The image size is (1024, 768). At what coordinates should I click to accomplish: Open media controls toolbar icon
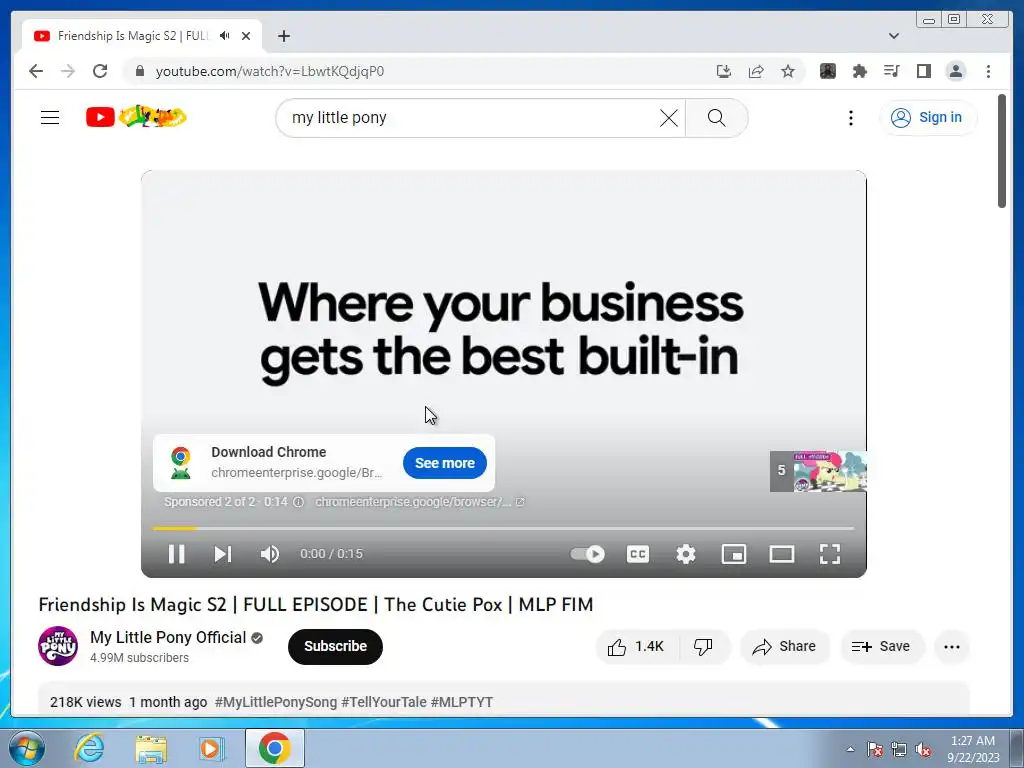coord(891,71)
